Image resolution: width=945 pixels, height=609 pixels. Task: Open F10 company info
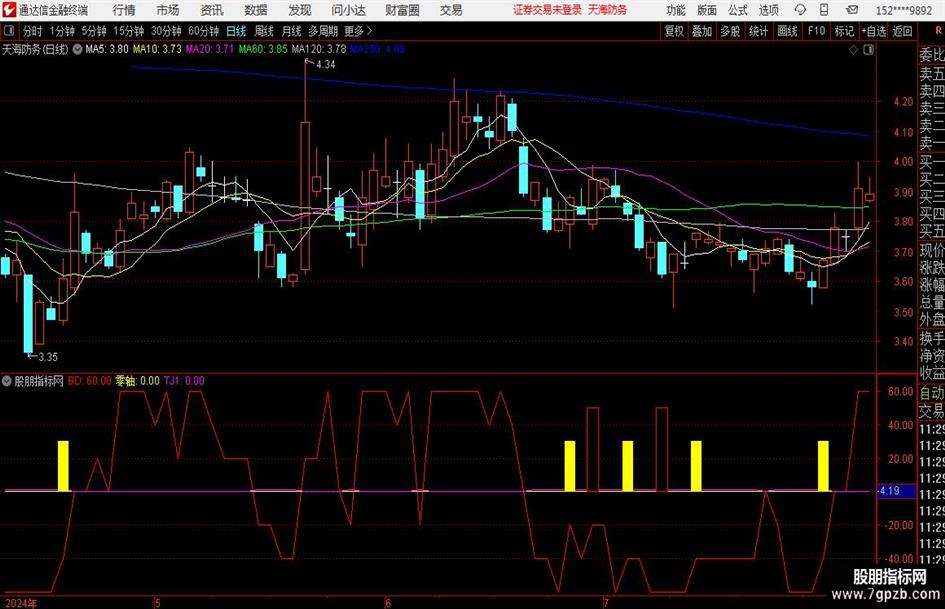tap(817, 31)
